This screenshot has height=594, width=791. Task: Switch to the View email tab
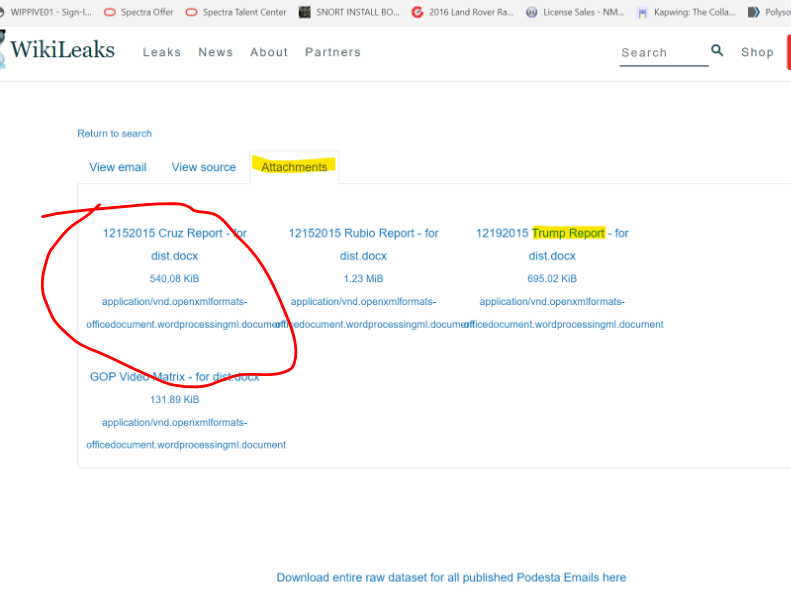pyautogui.click(x=118, y=167)
